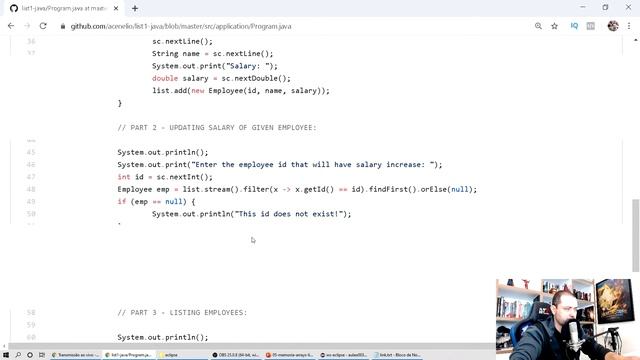Click line number 48
Viewport: 640px width, 360px height.
[x=31, y=189]
